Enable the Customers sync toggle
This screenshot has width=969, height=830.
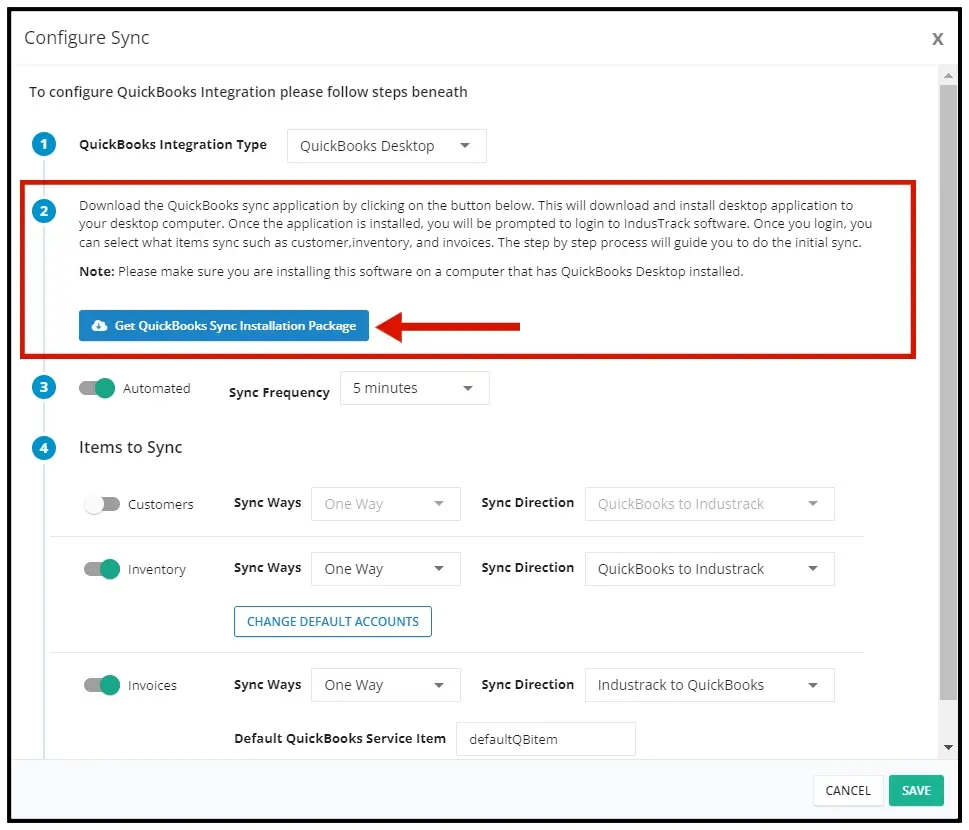coord(102,504)
